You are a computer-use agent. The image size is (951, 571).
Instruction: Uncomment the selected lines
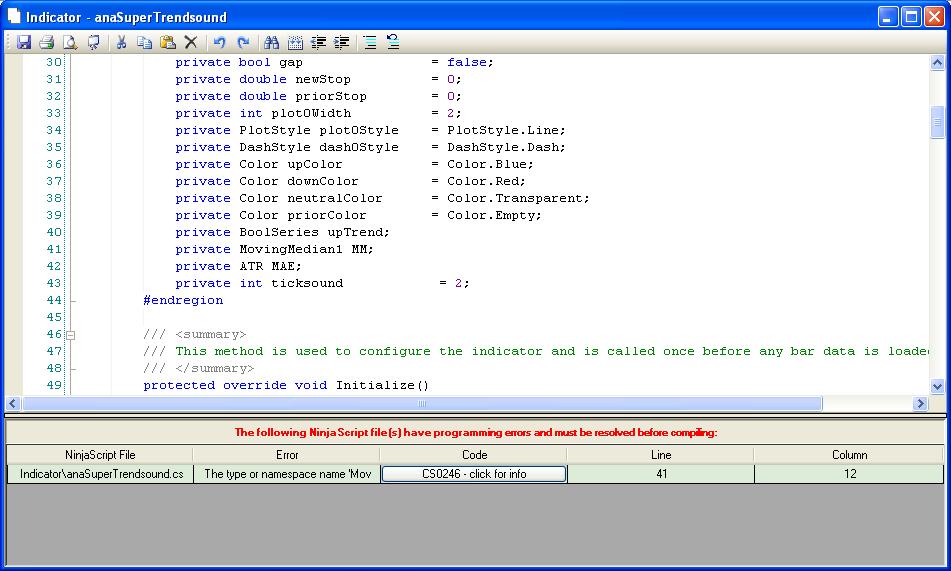point(393,42)
